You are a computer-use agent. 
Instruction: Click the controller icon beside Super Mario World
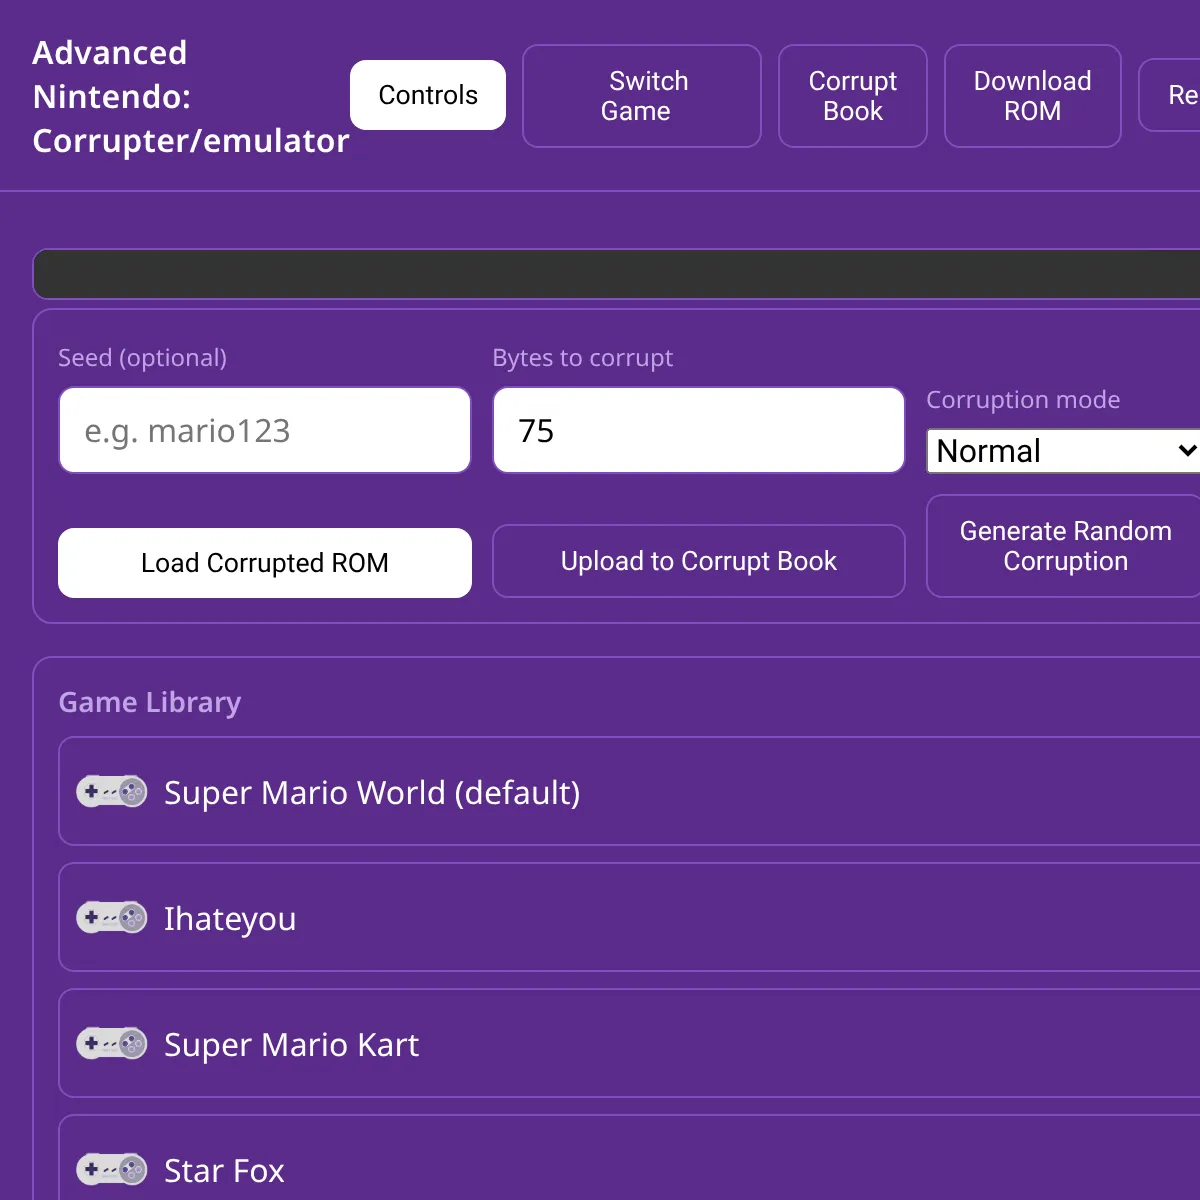[112, 792]
